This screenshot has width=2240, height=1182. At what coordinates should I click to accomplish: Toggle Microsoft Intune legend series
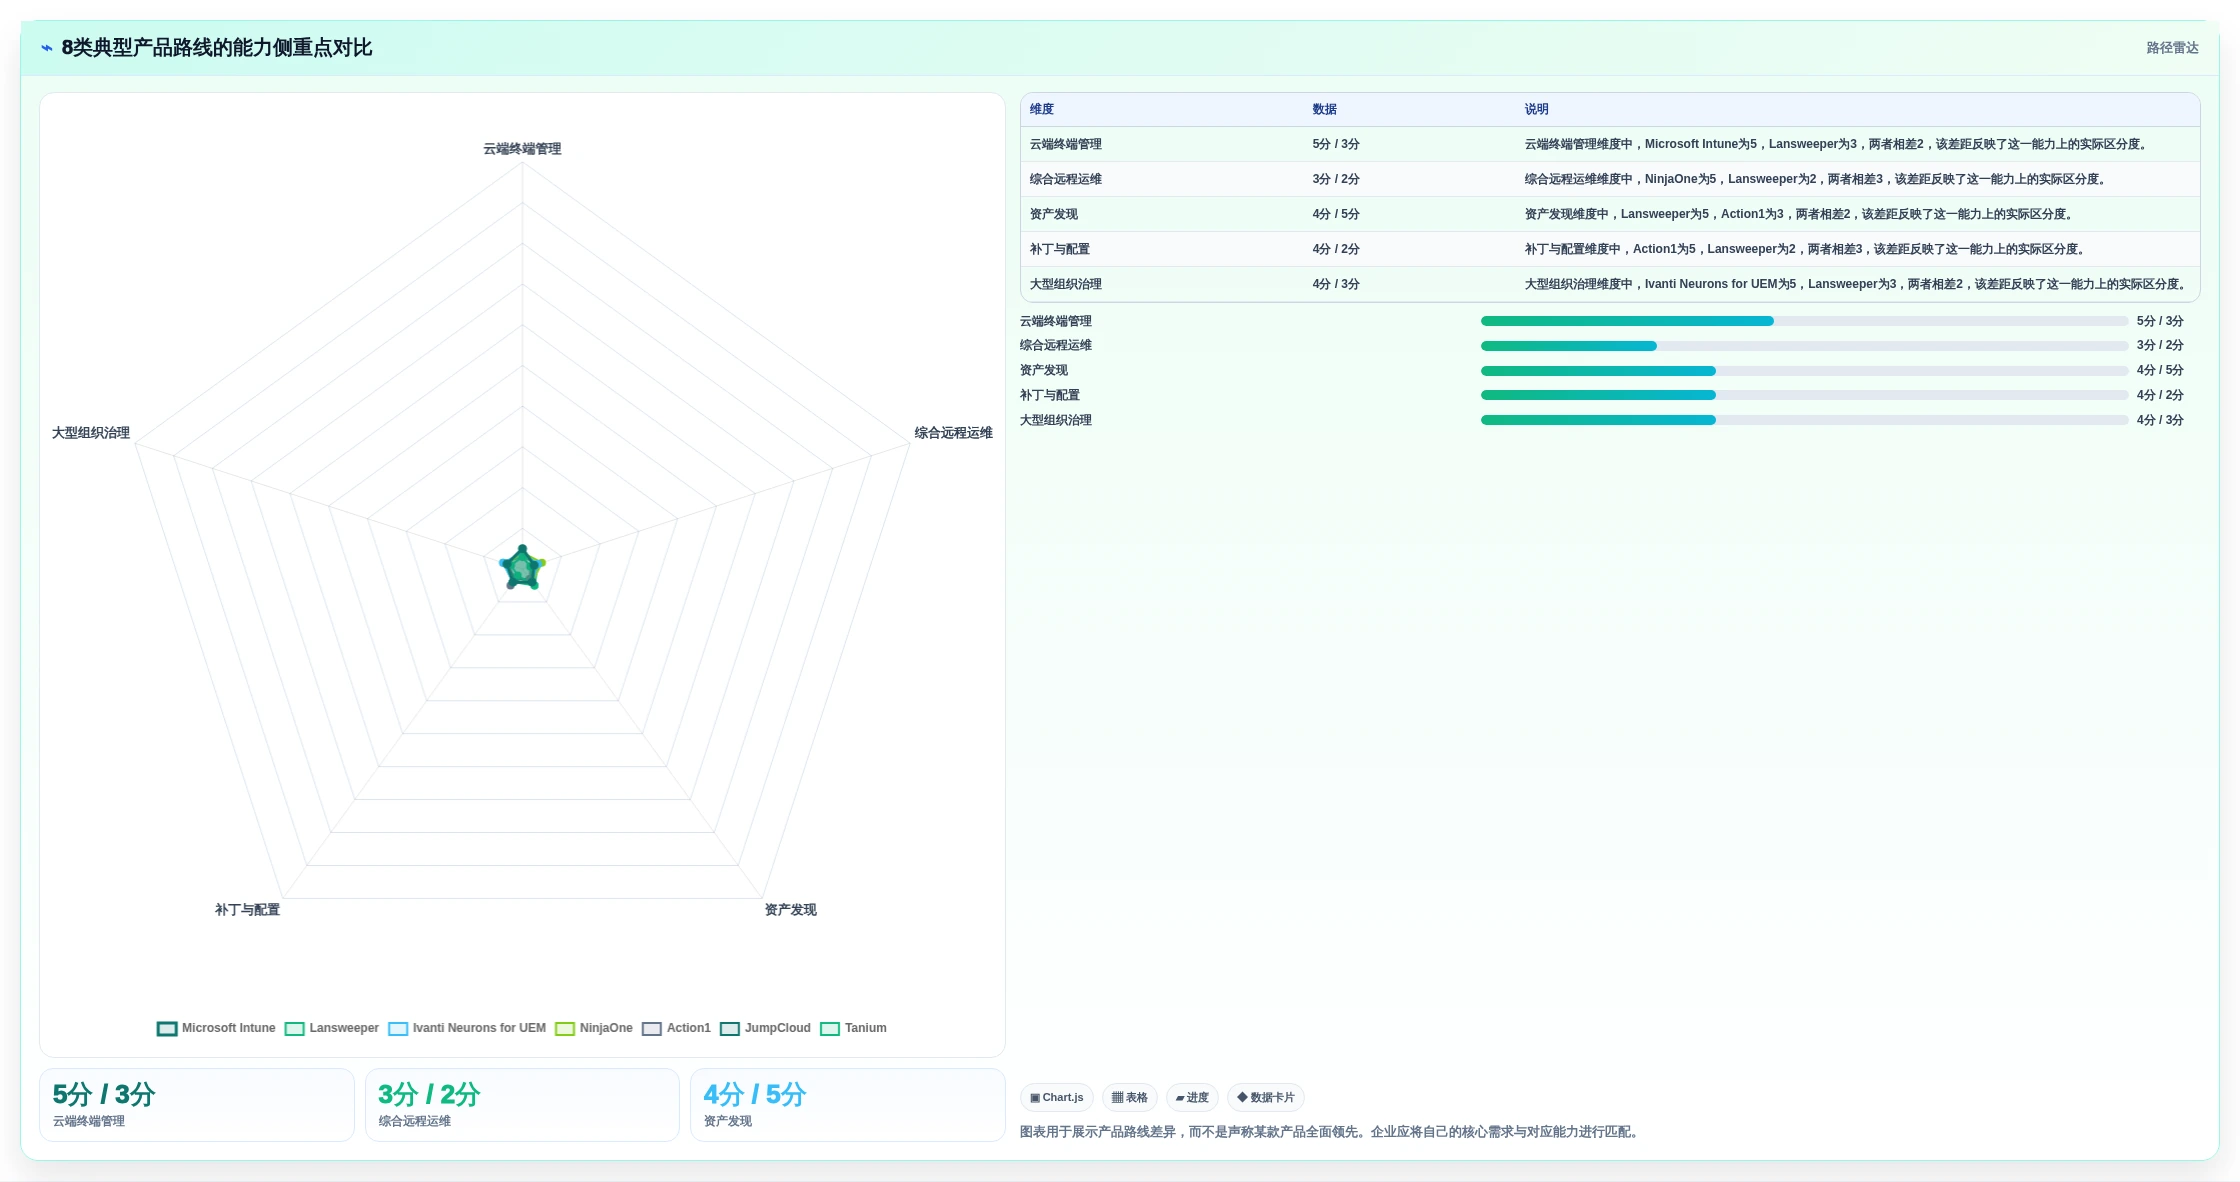point(216,1028)
